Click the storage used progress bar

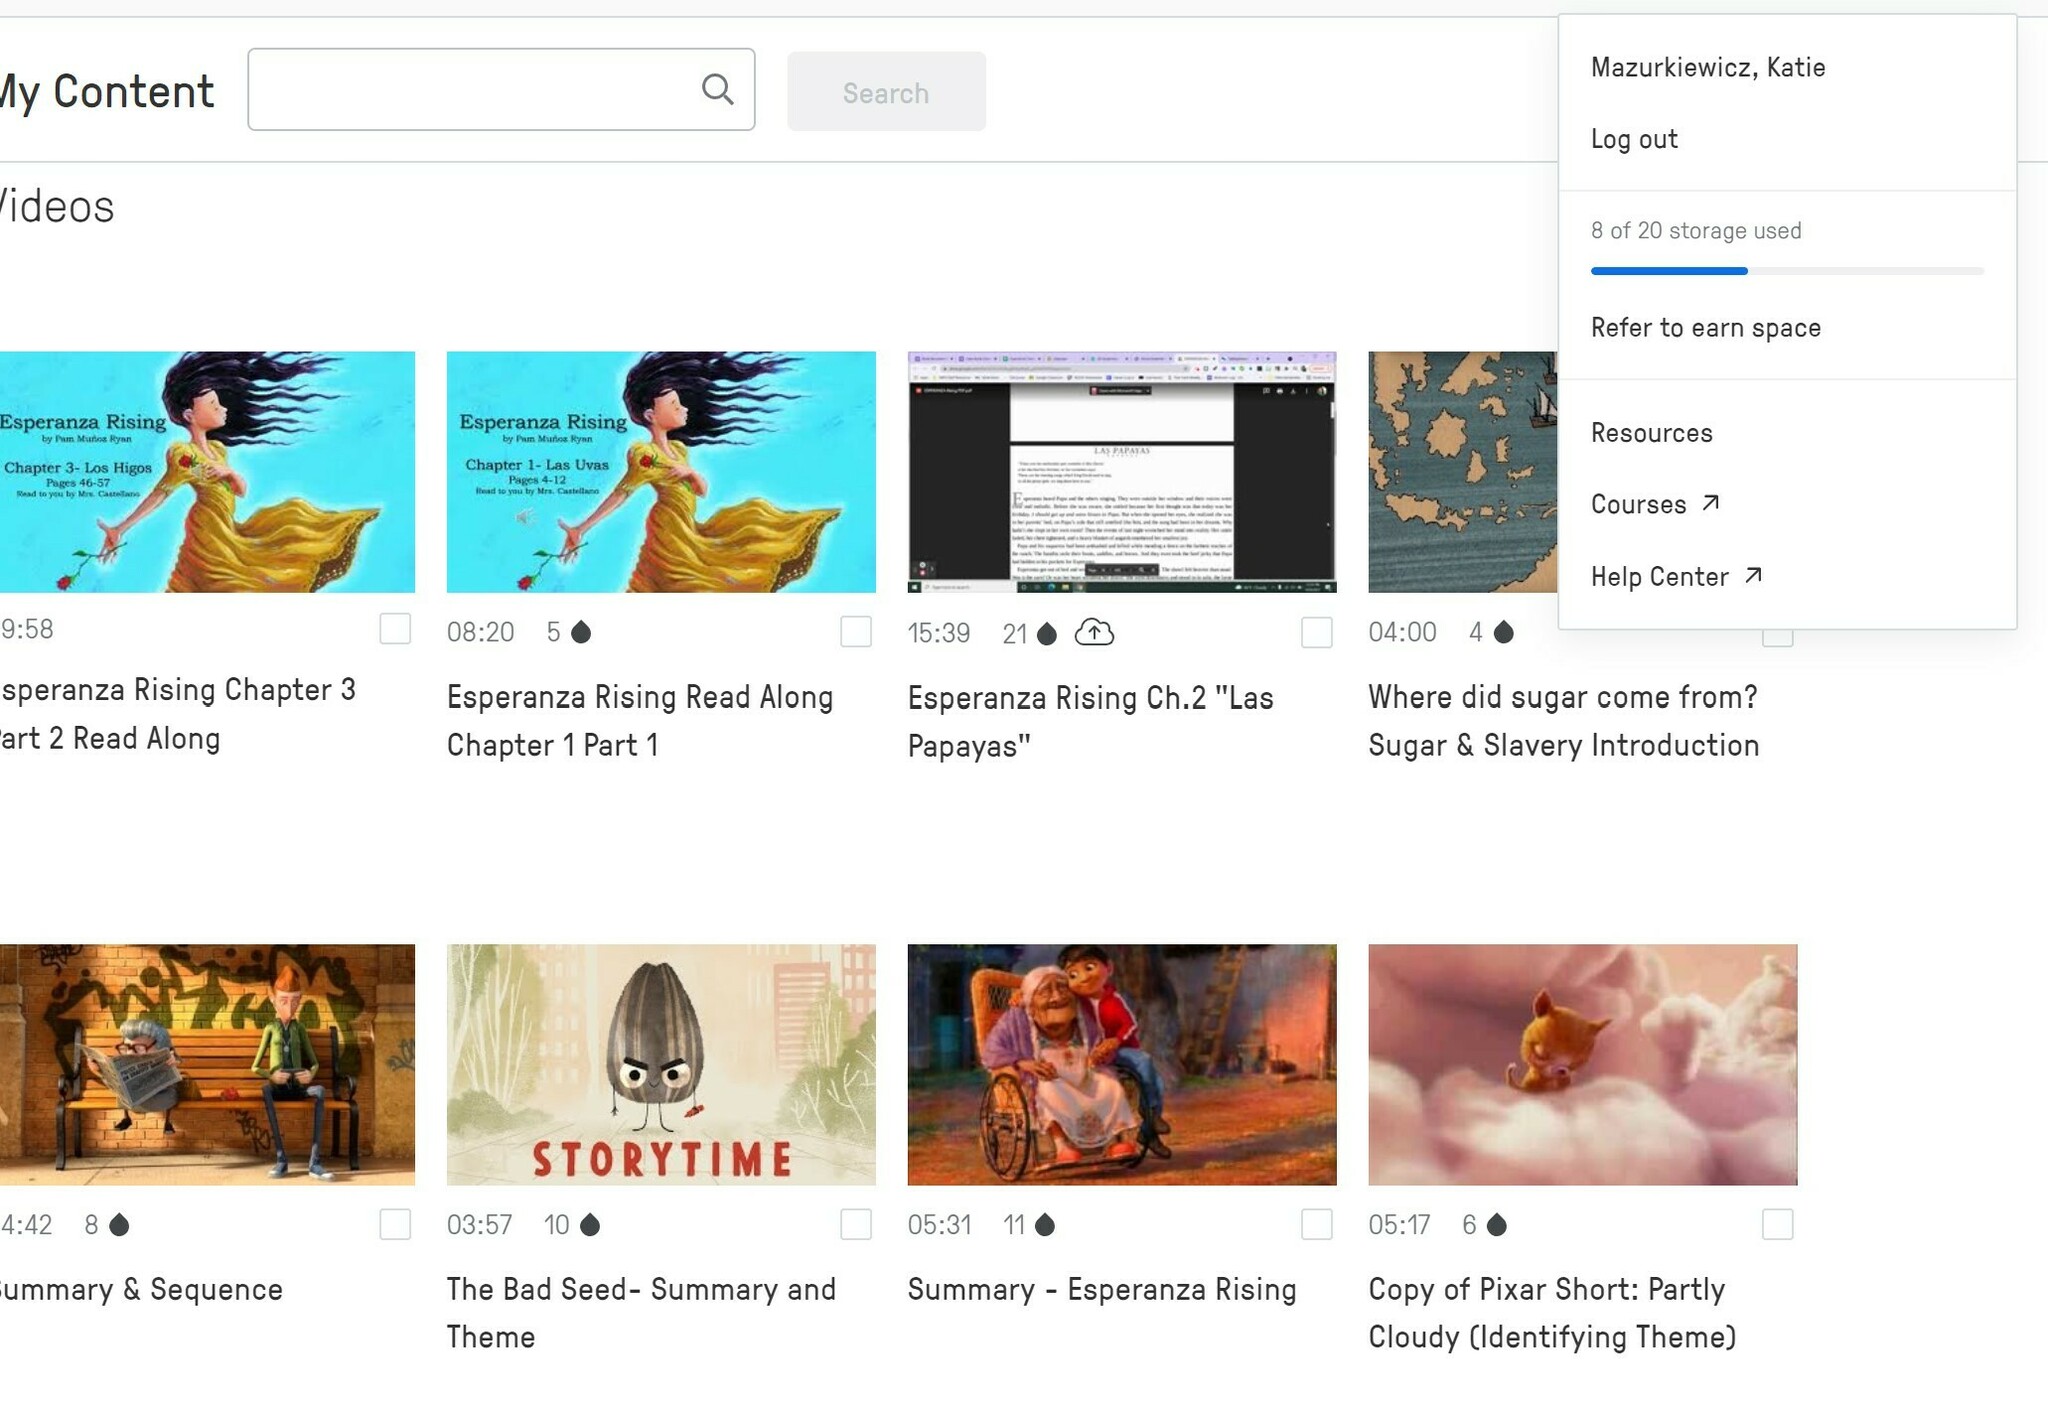1786,271
